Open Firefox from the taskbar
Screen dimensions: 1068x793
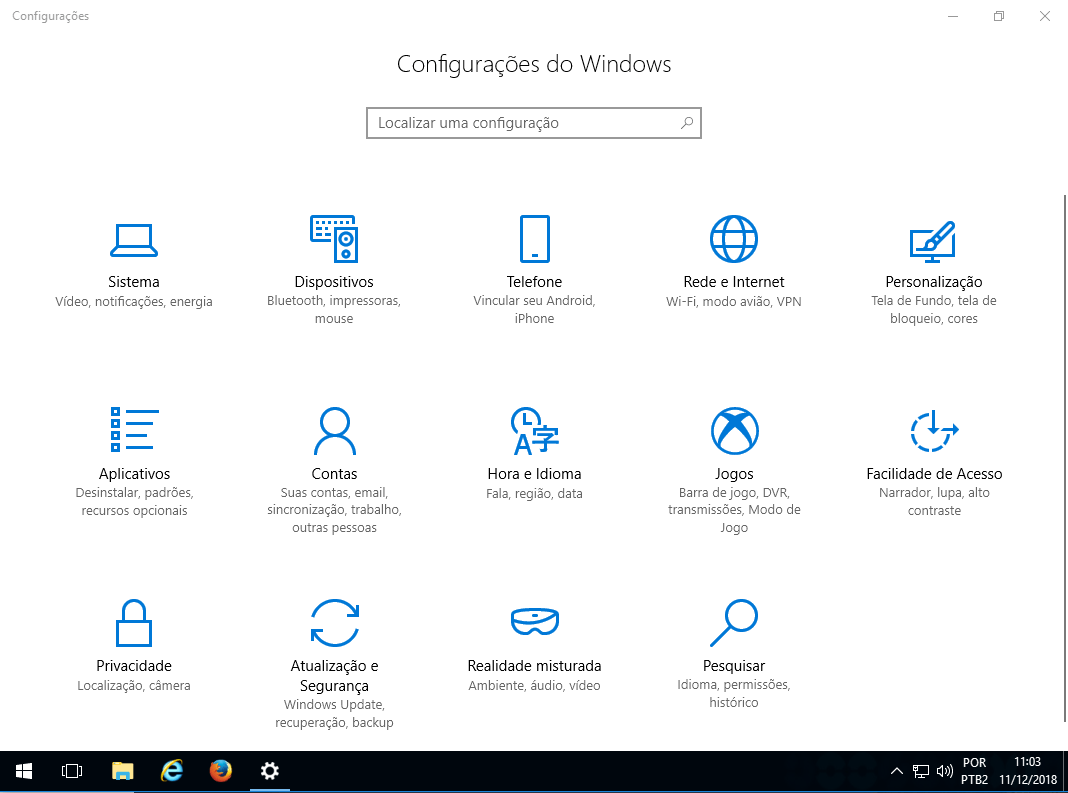pos(221,771)
